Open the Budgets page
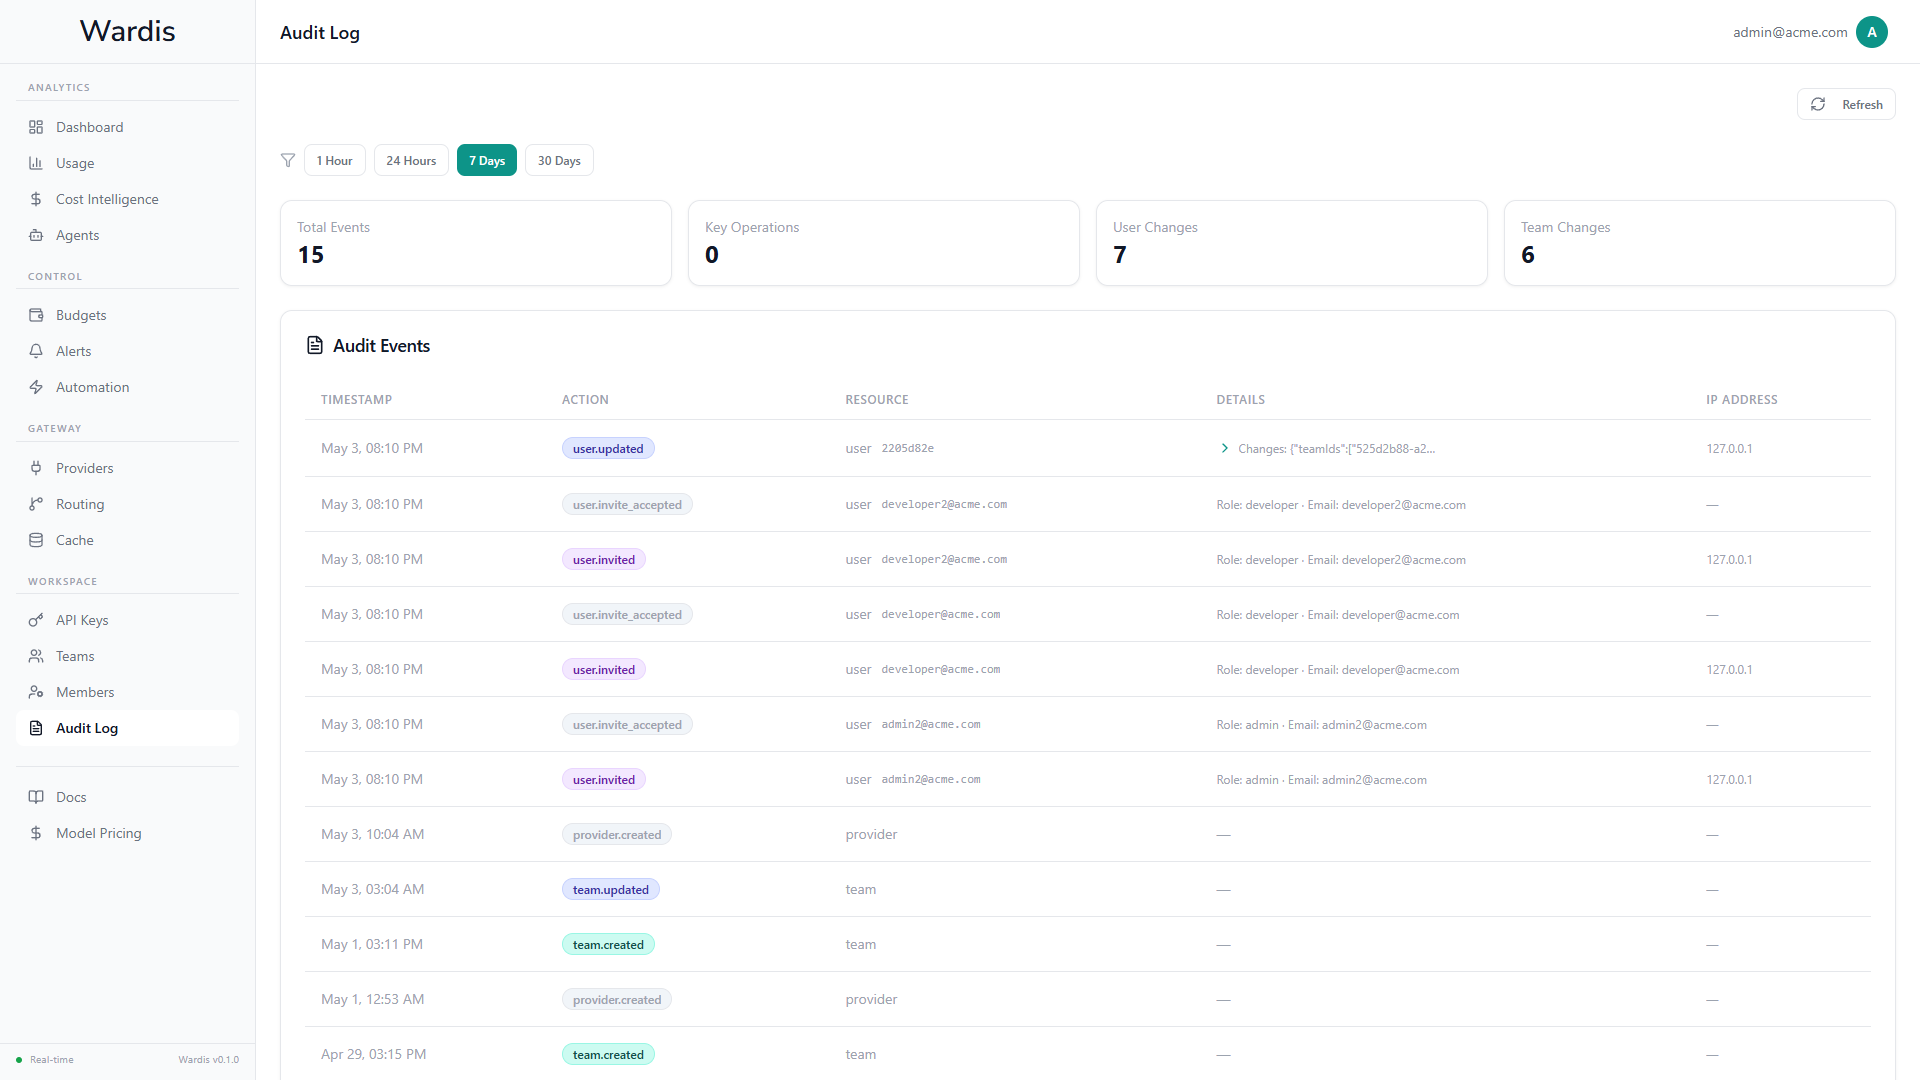1920x1080 pixels. 127,315
